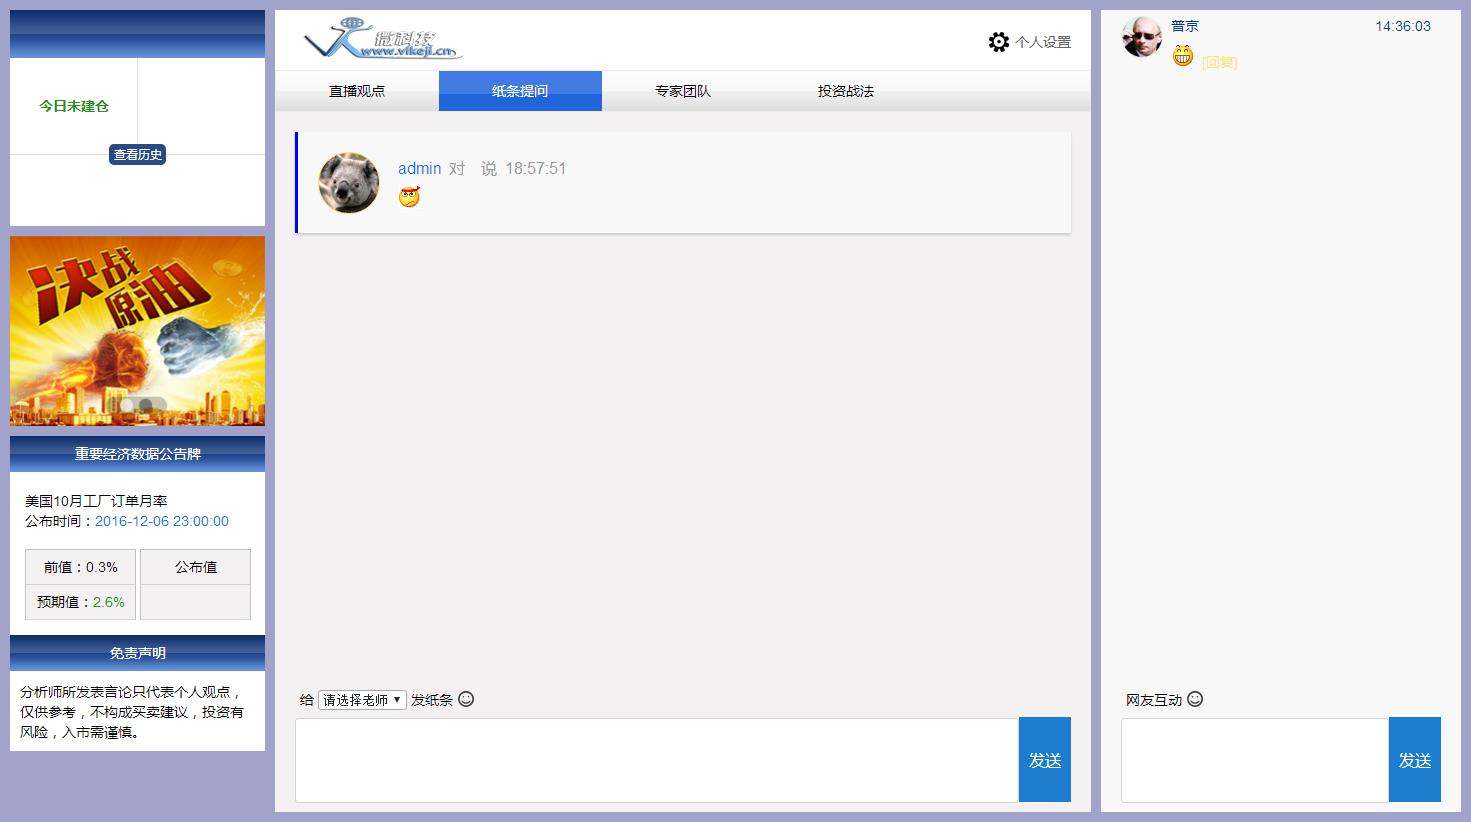Click the 18:57:51 note timestamp
The image size is (1471, 822).
[x=536, y=168]
